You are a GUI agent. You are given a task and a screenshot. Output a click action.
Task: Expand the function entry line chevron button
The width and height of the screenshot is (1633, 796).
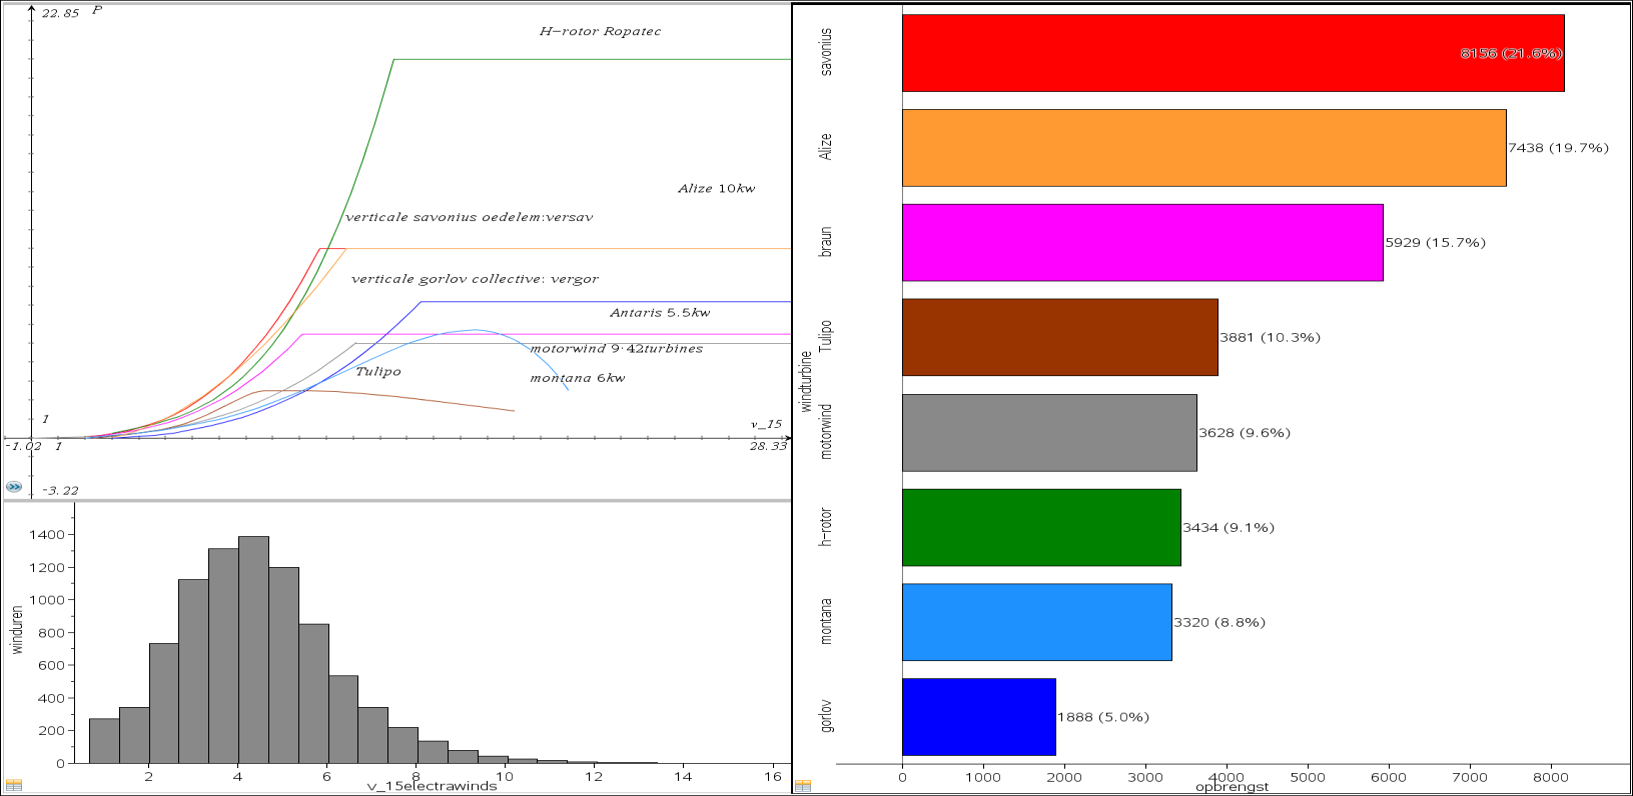(14, 487)
